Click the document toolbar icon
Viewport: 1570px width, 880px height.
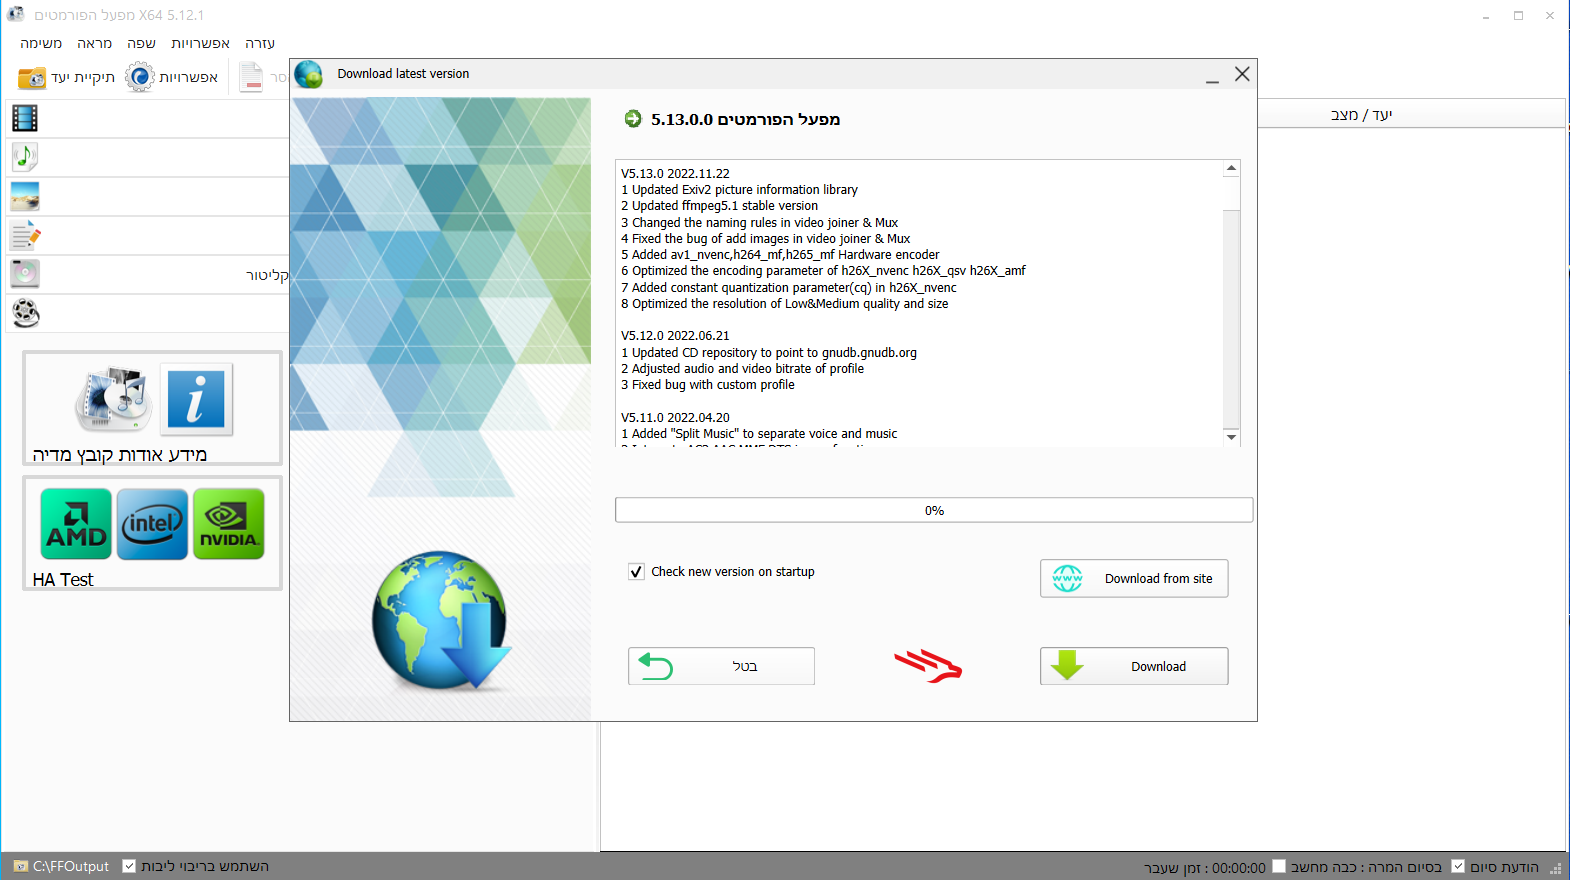coord(251,77)
